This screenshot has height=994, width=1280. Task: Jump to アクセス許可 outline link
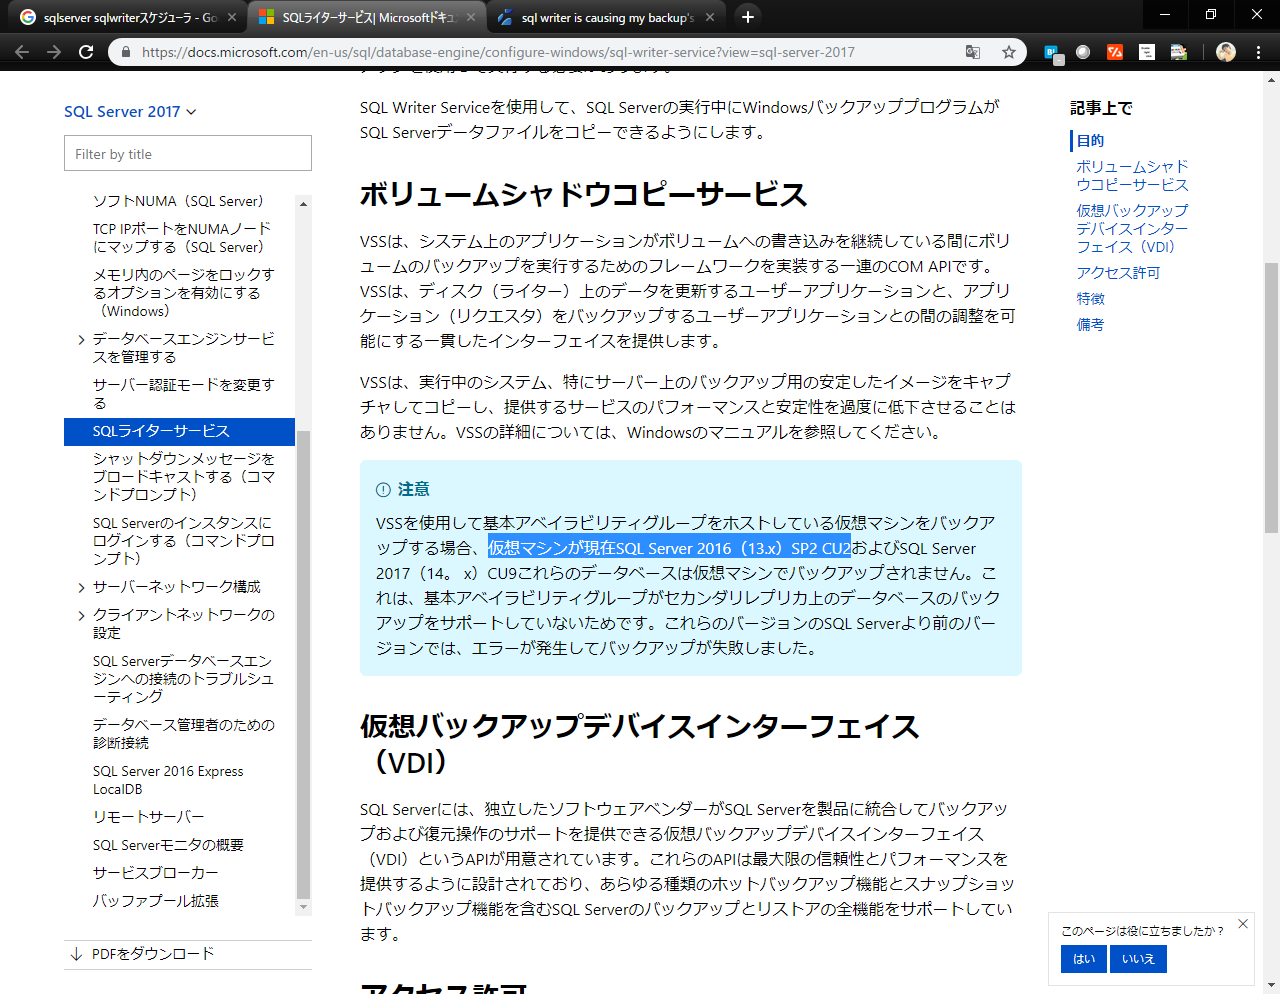pyautogui.click(x=1118, y=273)
